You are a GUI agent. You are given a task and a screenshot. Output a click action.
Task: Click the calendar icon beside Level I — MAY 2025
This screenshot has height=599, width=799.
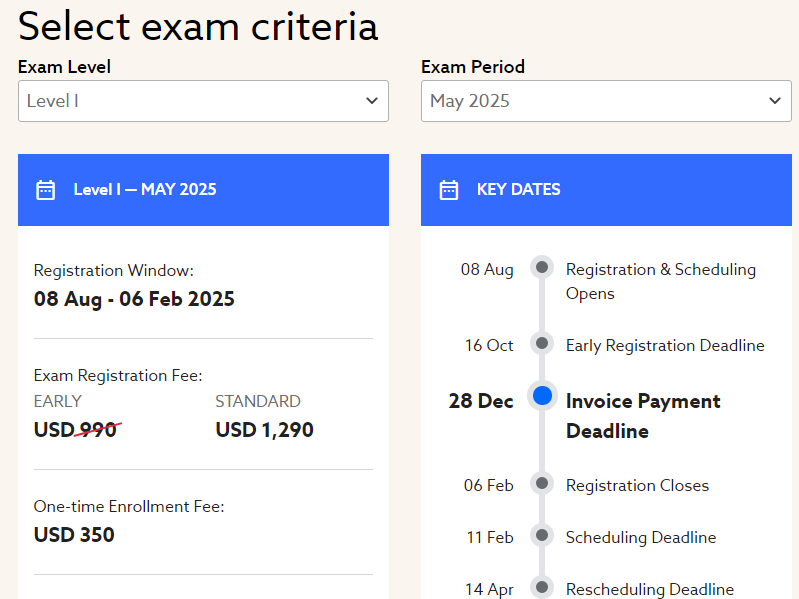[45, 190]
